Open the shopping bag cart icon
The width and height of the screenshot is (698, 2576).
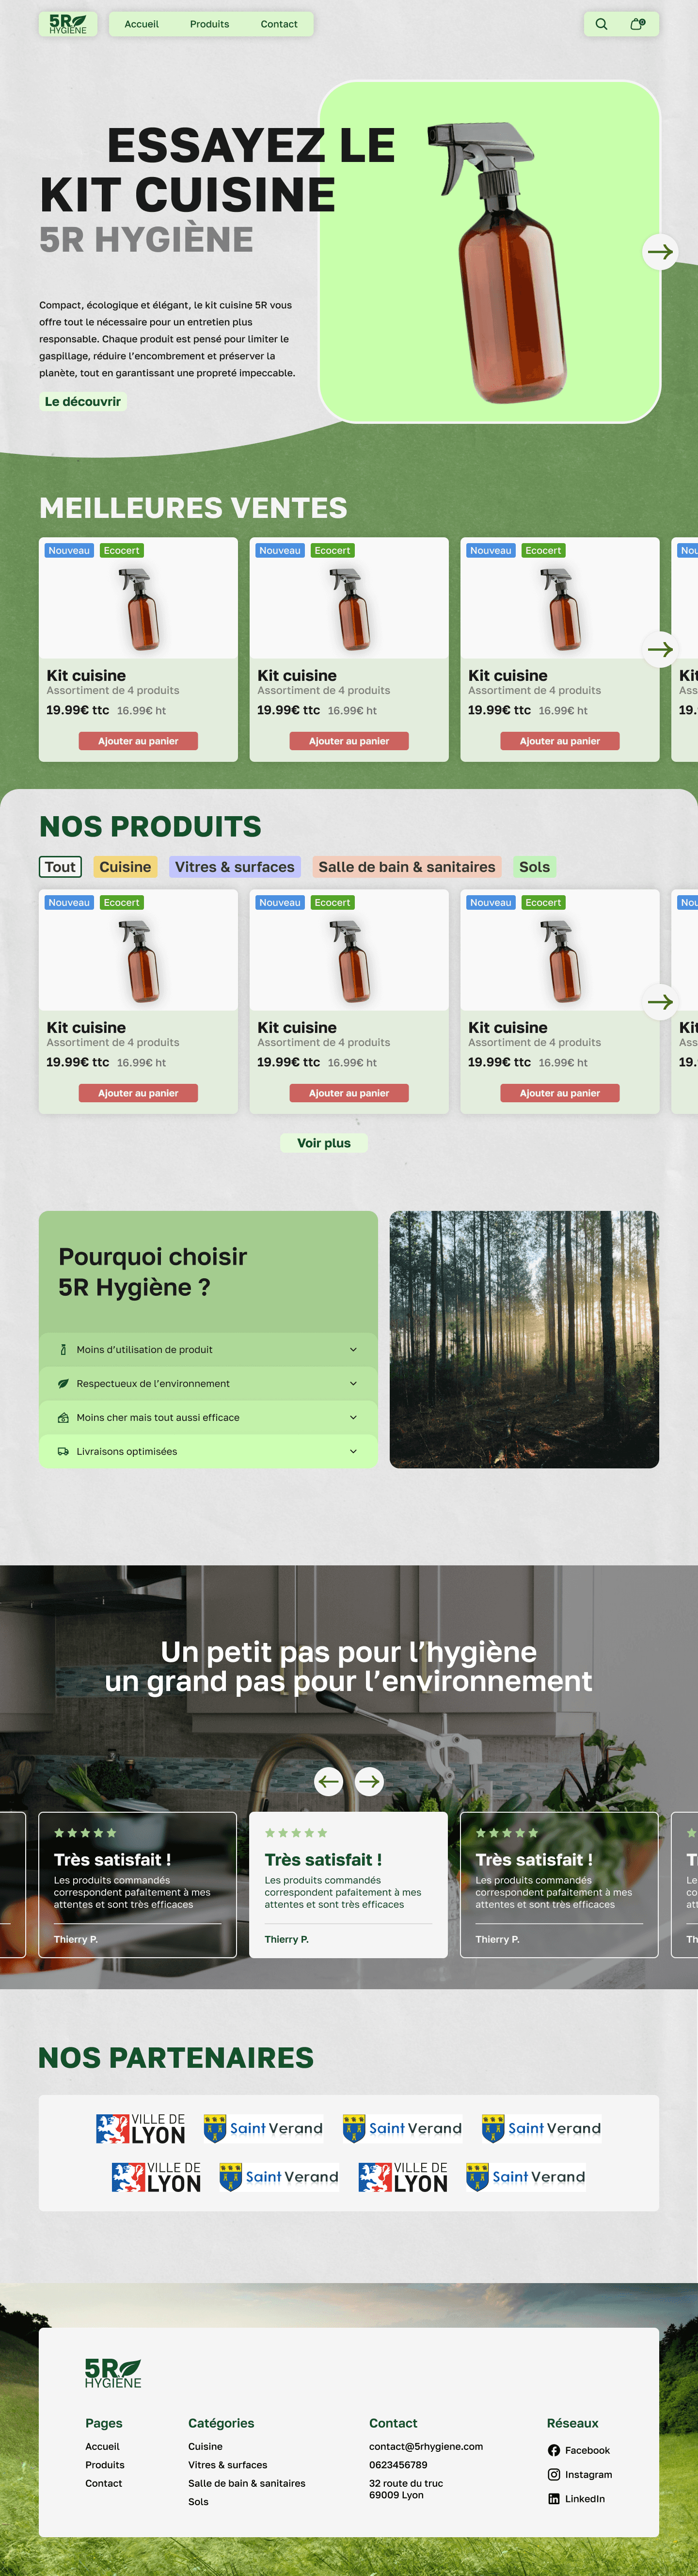(x=637, y=24)
